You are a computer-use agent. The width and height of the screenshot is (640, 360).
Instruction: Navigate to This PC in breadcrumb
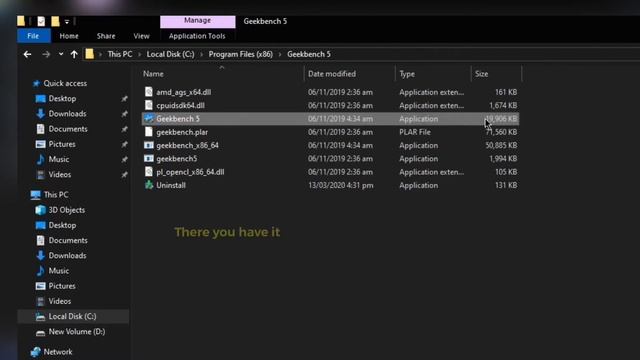[120, 54]
